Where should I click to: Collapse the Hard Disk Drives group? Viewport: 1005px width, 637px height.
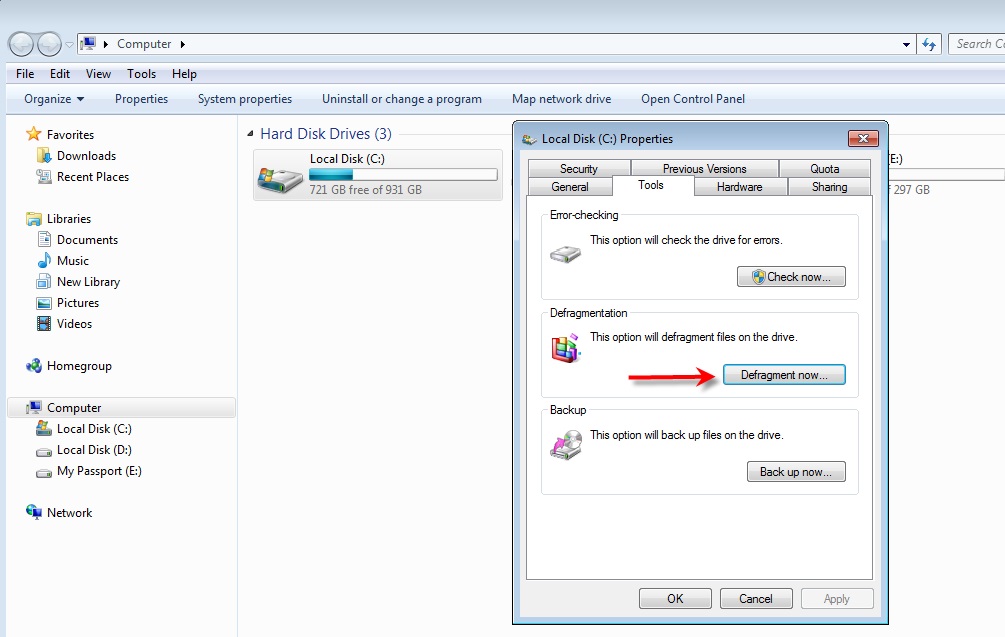click(250, 134)
